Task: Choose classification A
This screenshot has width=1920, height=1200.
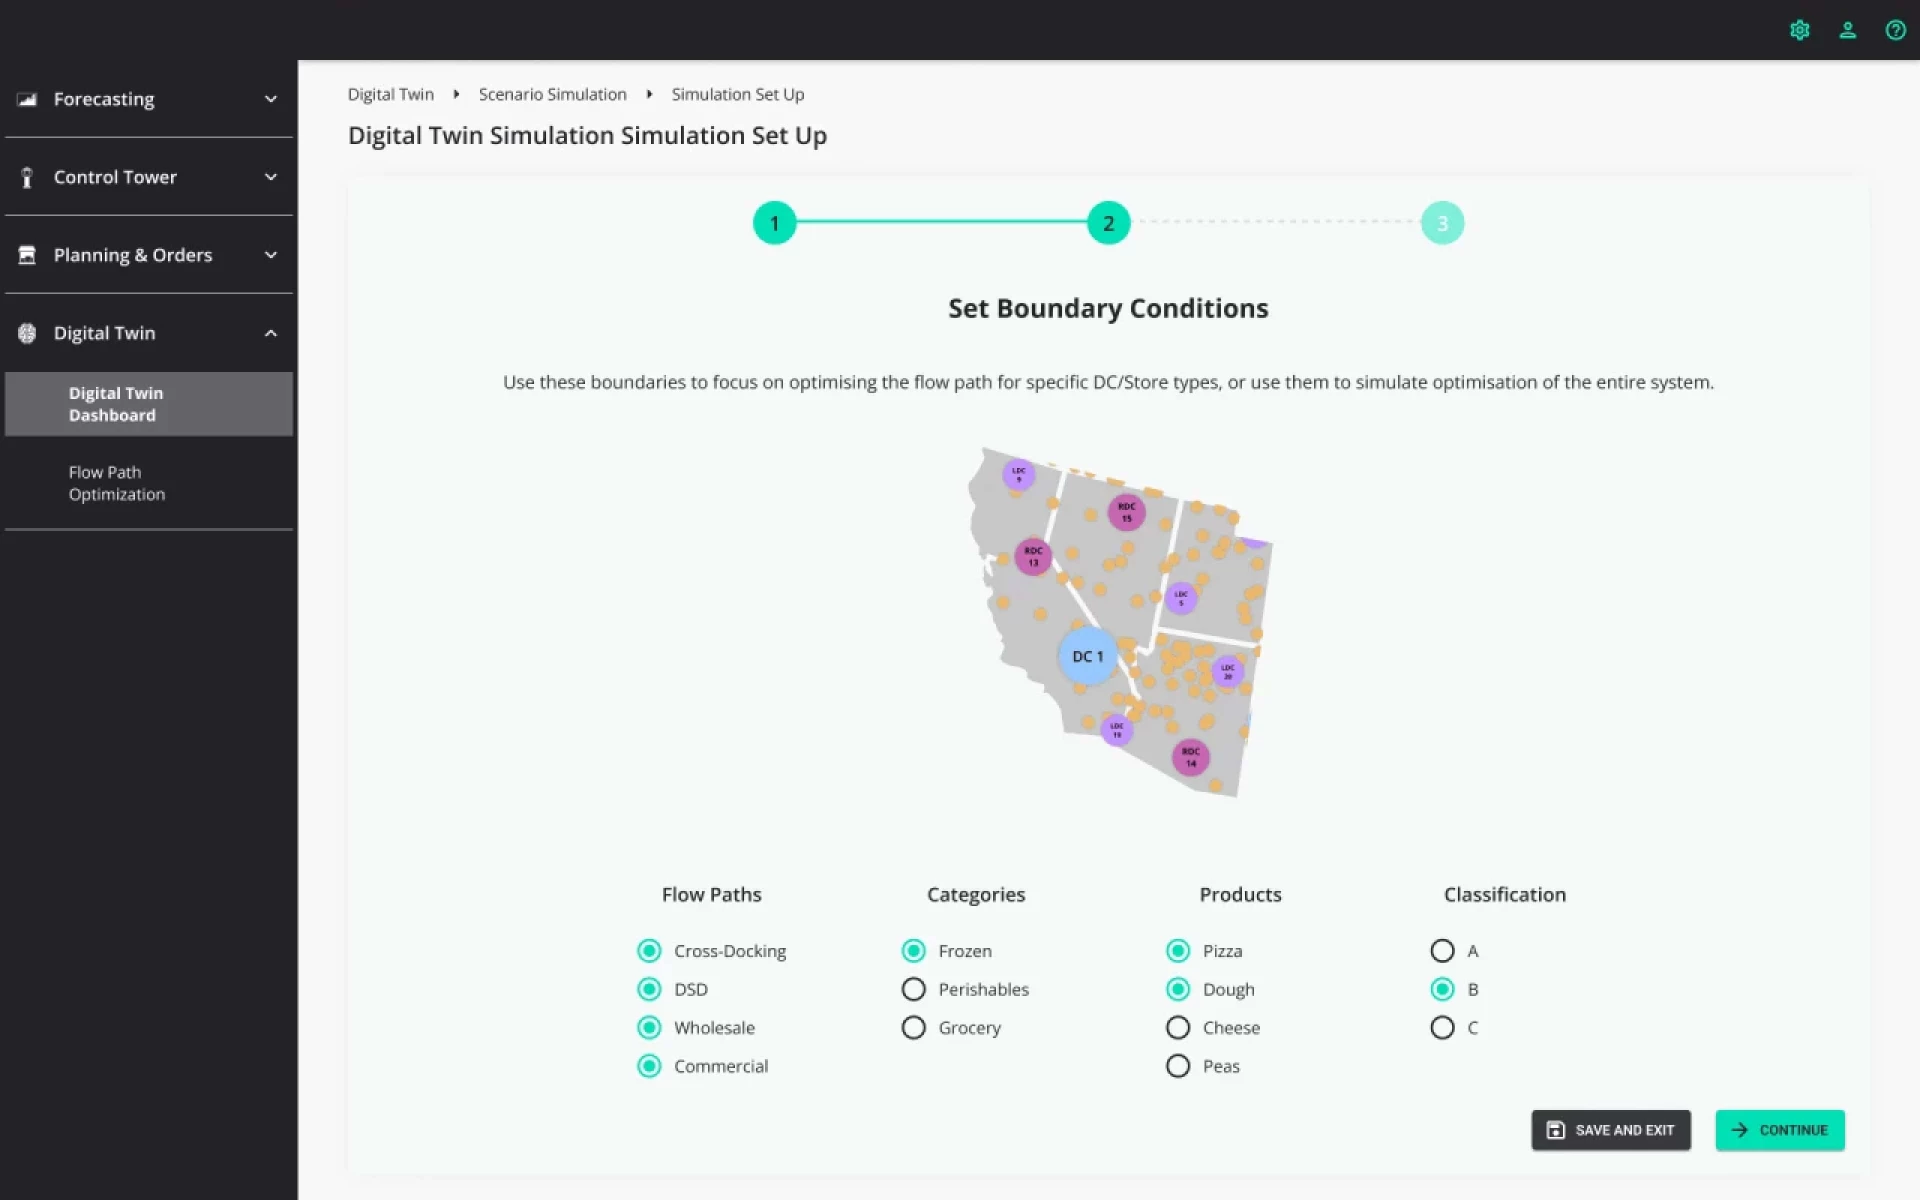Action: pyautogui.click(x=1442, y=951)
